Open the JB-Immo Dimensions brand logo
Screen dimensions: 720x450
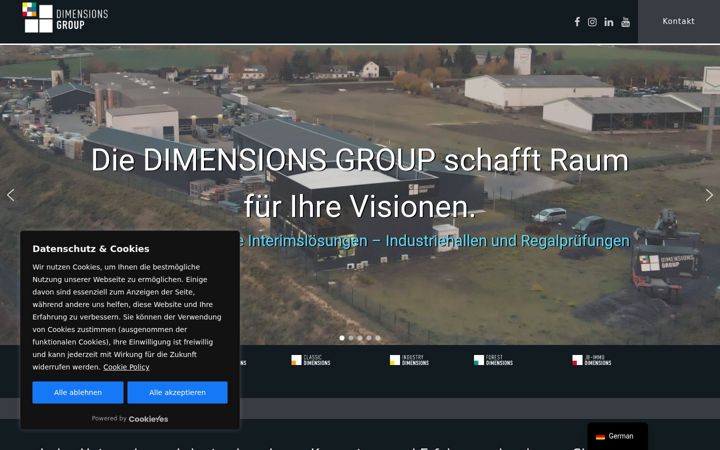(591, 360)
